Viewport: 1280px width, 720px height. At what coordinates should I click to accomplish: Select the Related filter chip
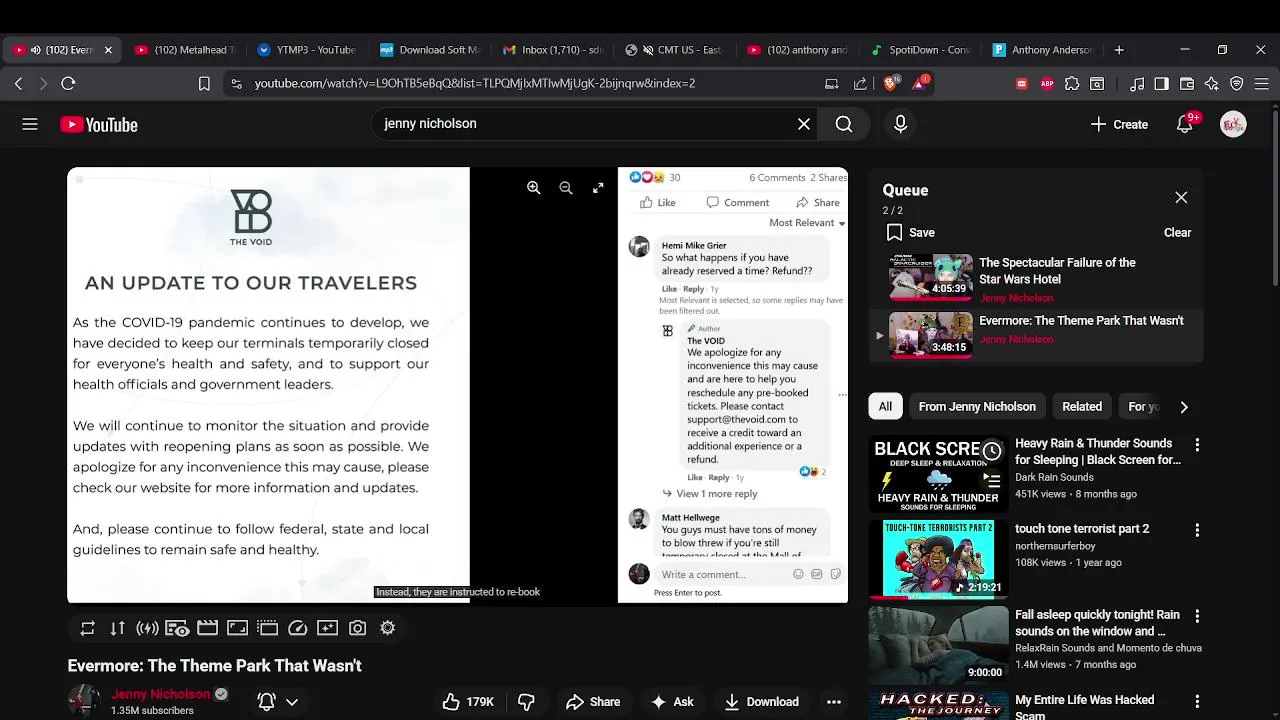click(1082, 407)
